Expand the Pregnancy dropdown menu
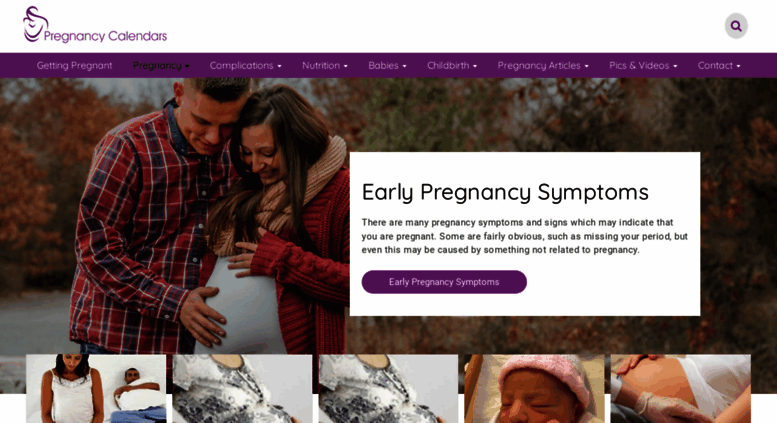This screenshot has width=777, height=423. [161, 65]
